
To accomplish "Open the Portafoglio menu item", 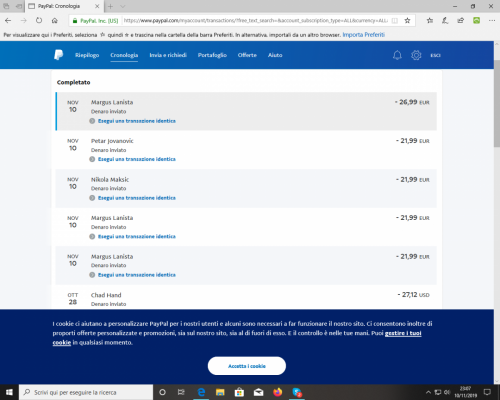I will (212, 55).
